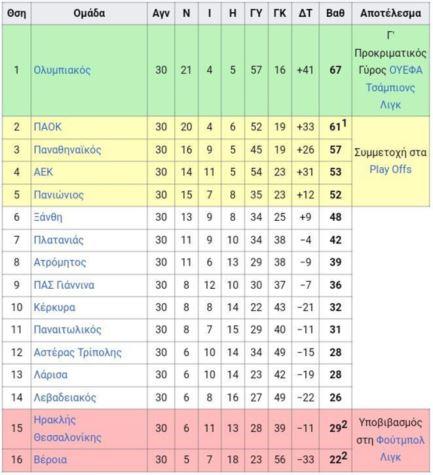Open the ΑΕΚ team page
The image size is (433, 475).
[x=43, y=172]
